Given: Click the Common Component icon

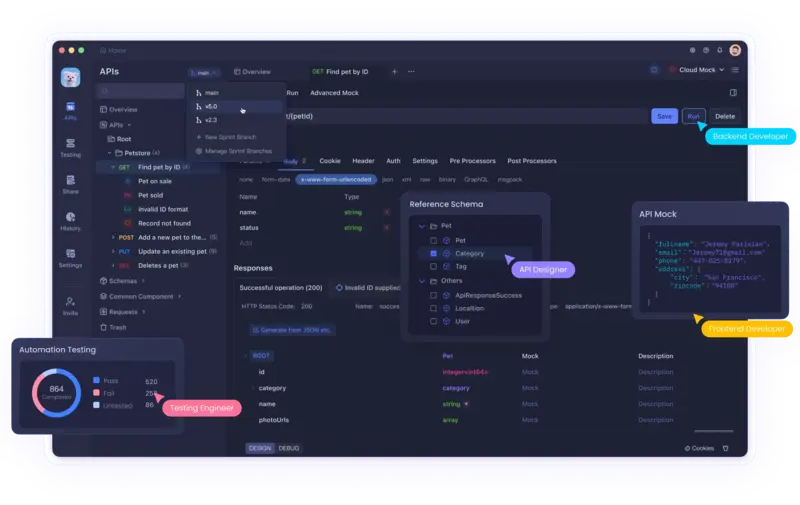Looking at the screenshot, I should (104, 296).
